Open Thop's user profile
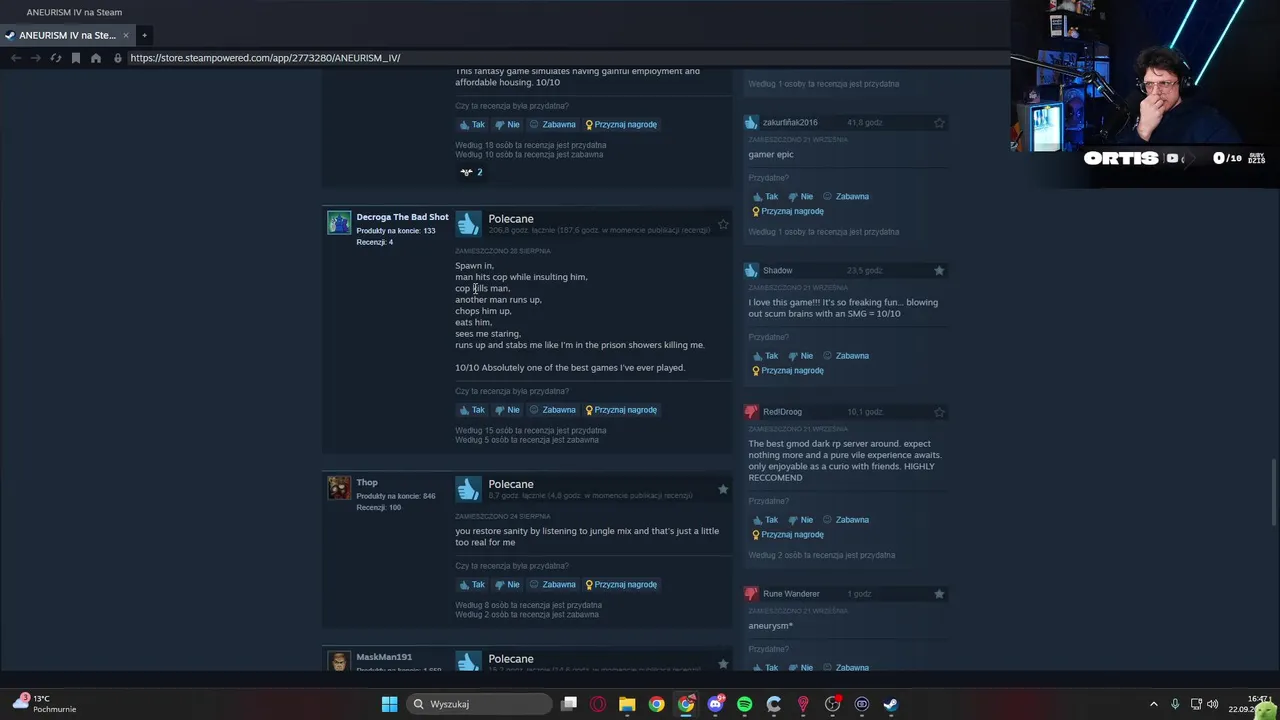 coord(367,482)
